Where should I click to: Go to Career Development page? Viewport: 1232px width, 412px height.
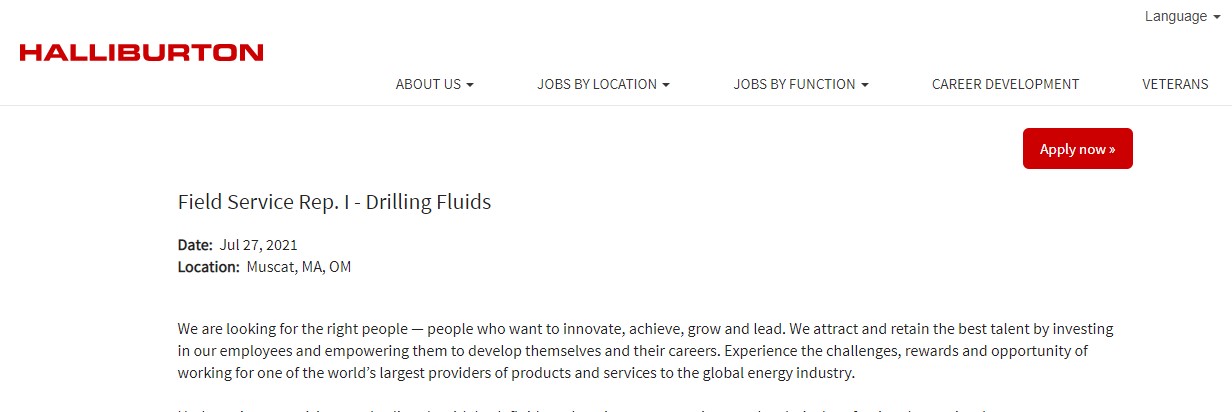(x=1005, y=84)
